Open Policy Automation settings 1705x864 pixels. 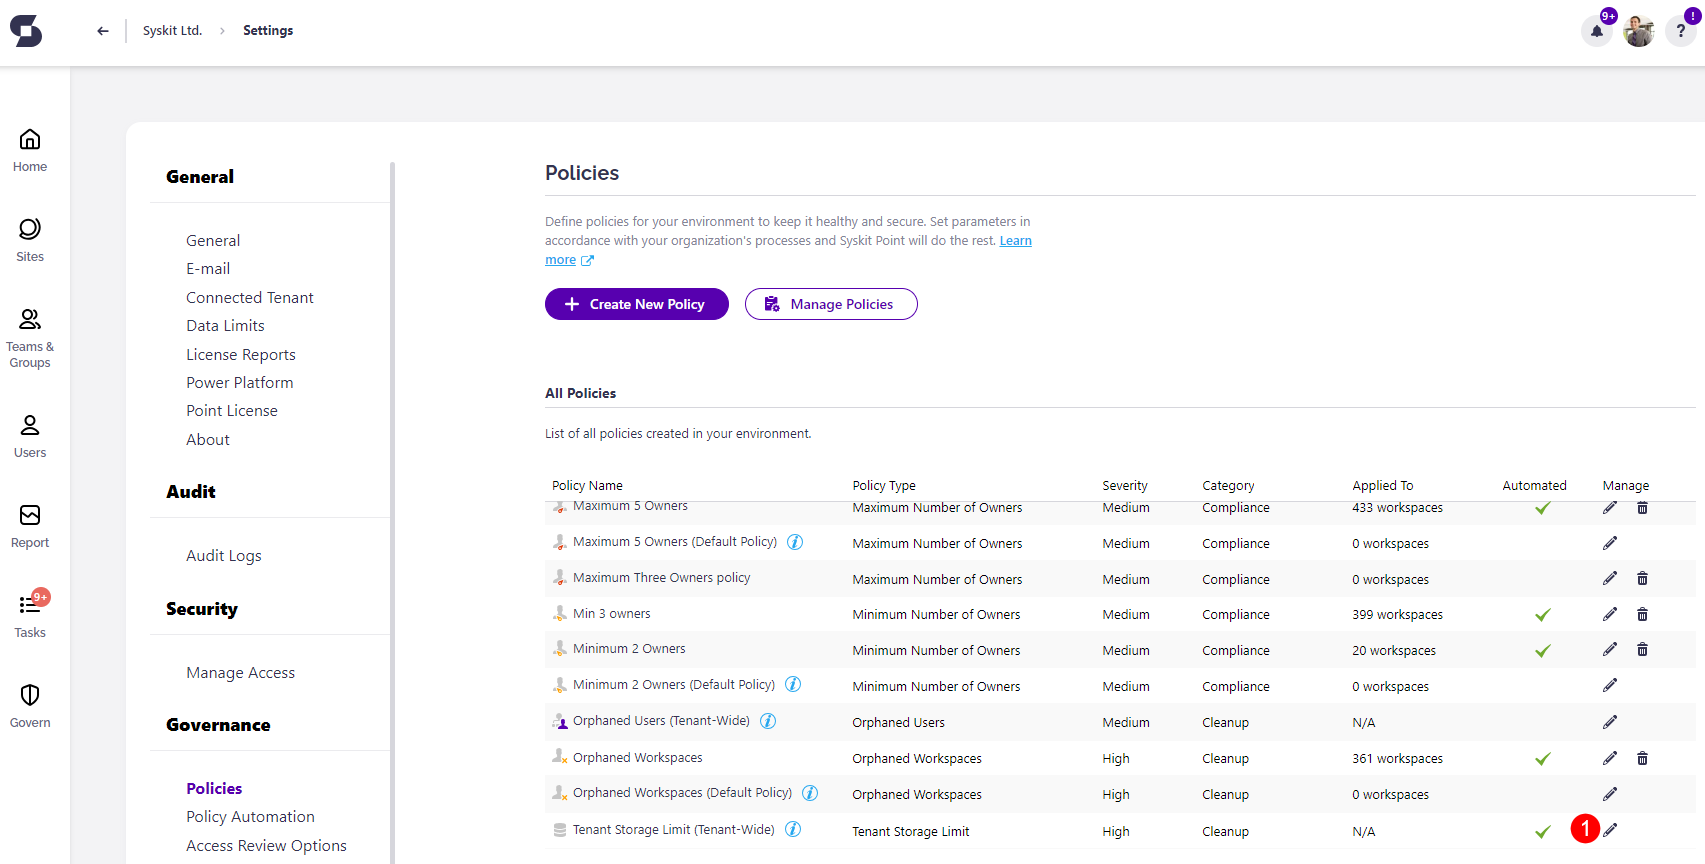(250, 817)
